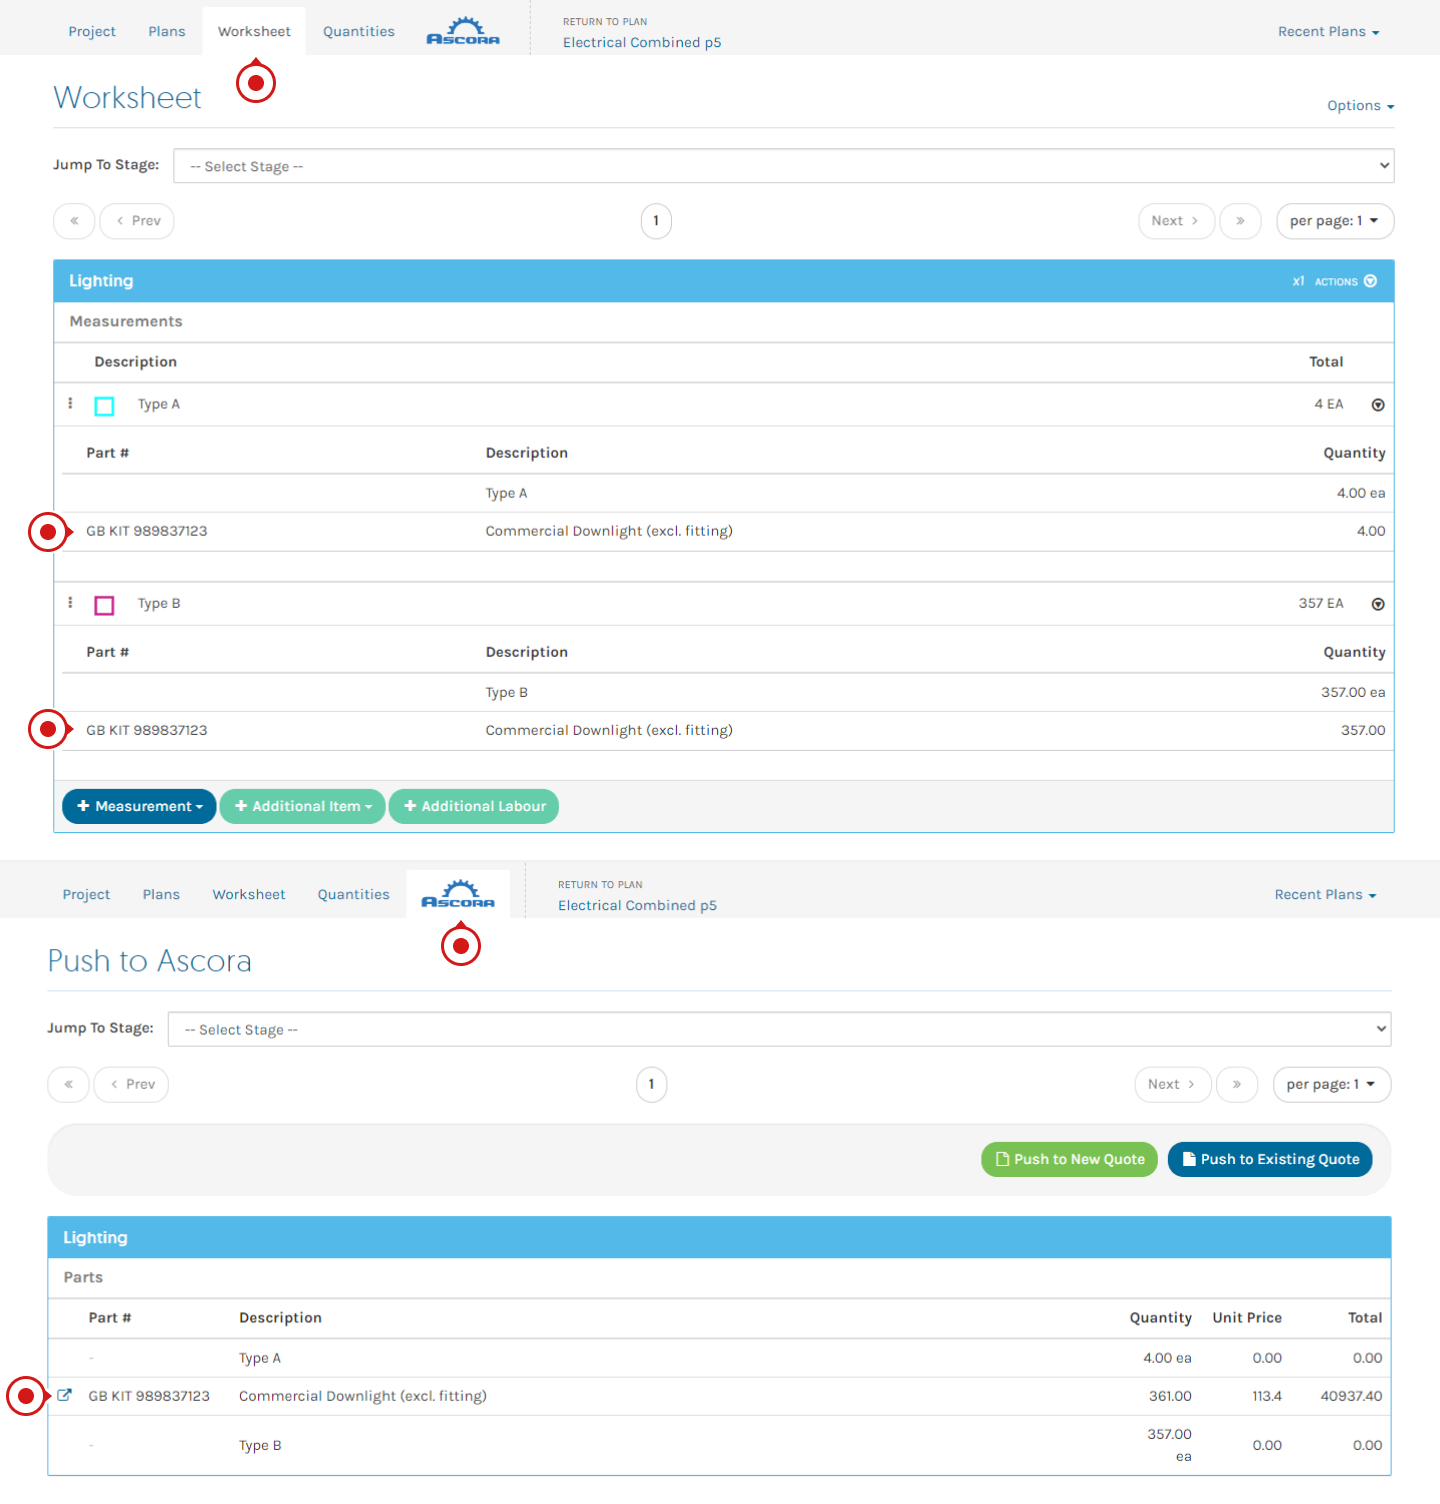Click the Lighting header in Push to Ascora

pos(720,1237)
